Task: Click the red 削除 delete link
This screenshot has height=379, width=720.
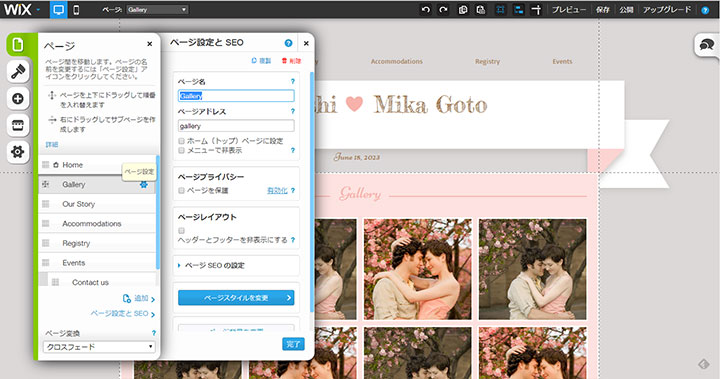Action: (291, 61)
